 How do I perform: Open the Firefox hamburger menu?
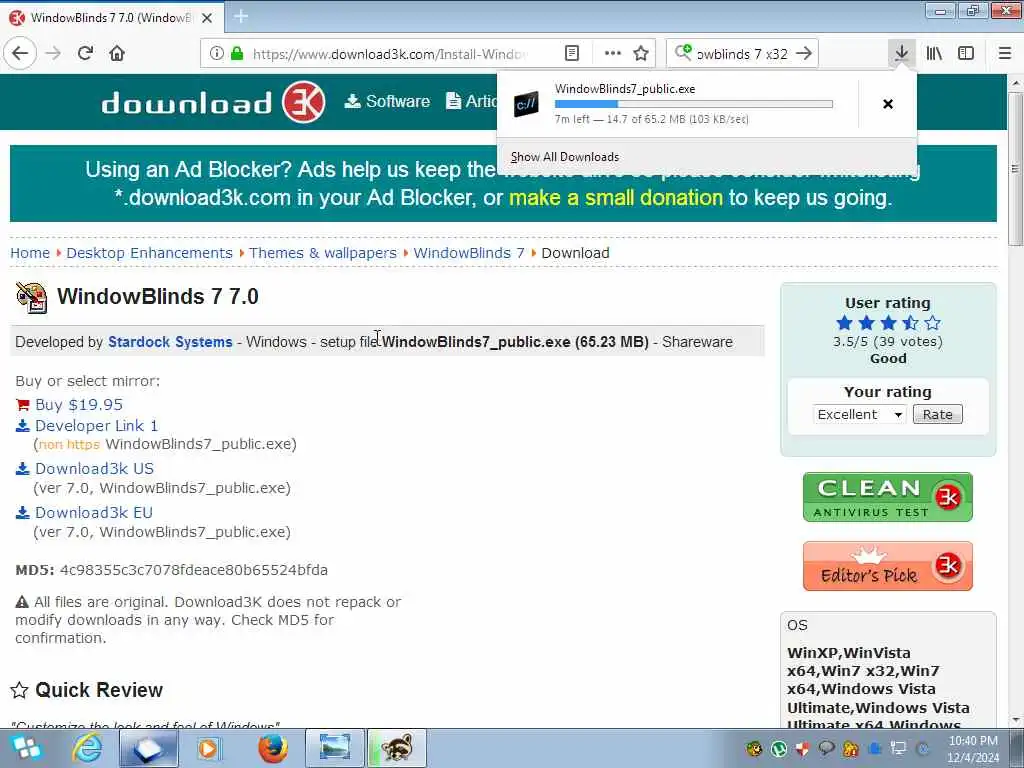(1004, 54)
